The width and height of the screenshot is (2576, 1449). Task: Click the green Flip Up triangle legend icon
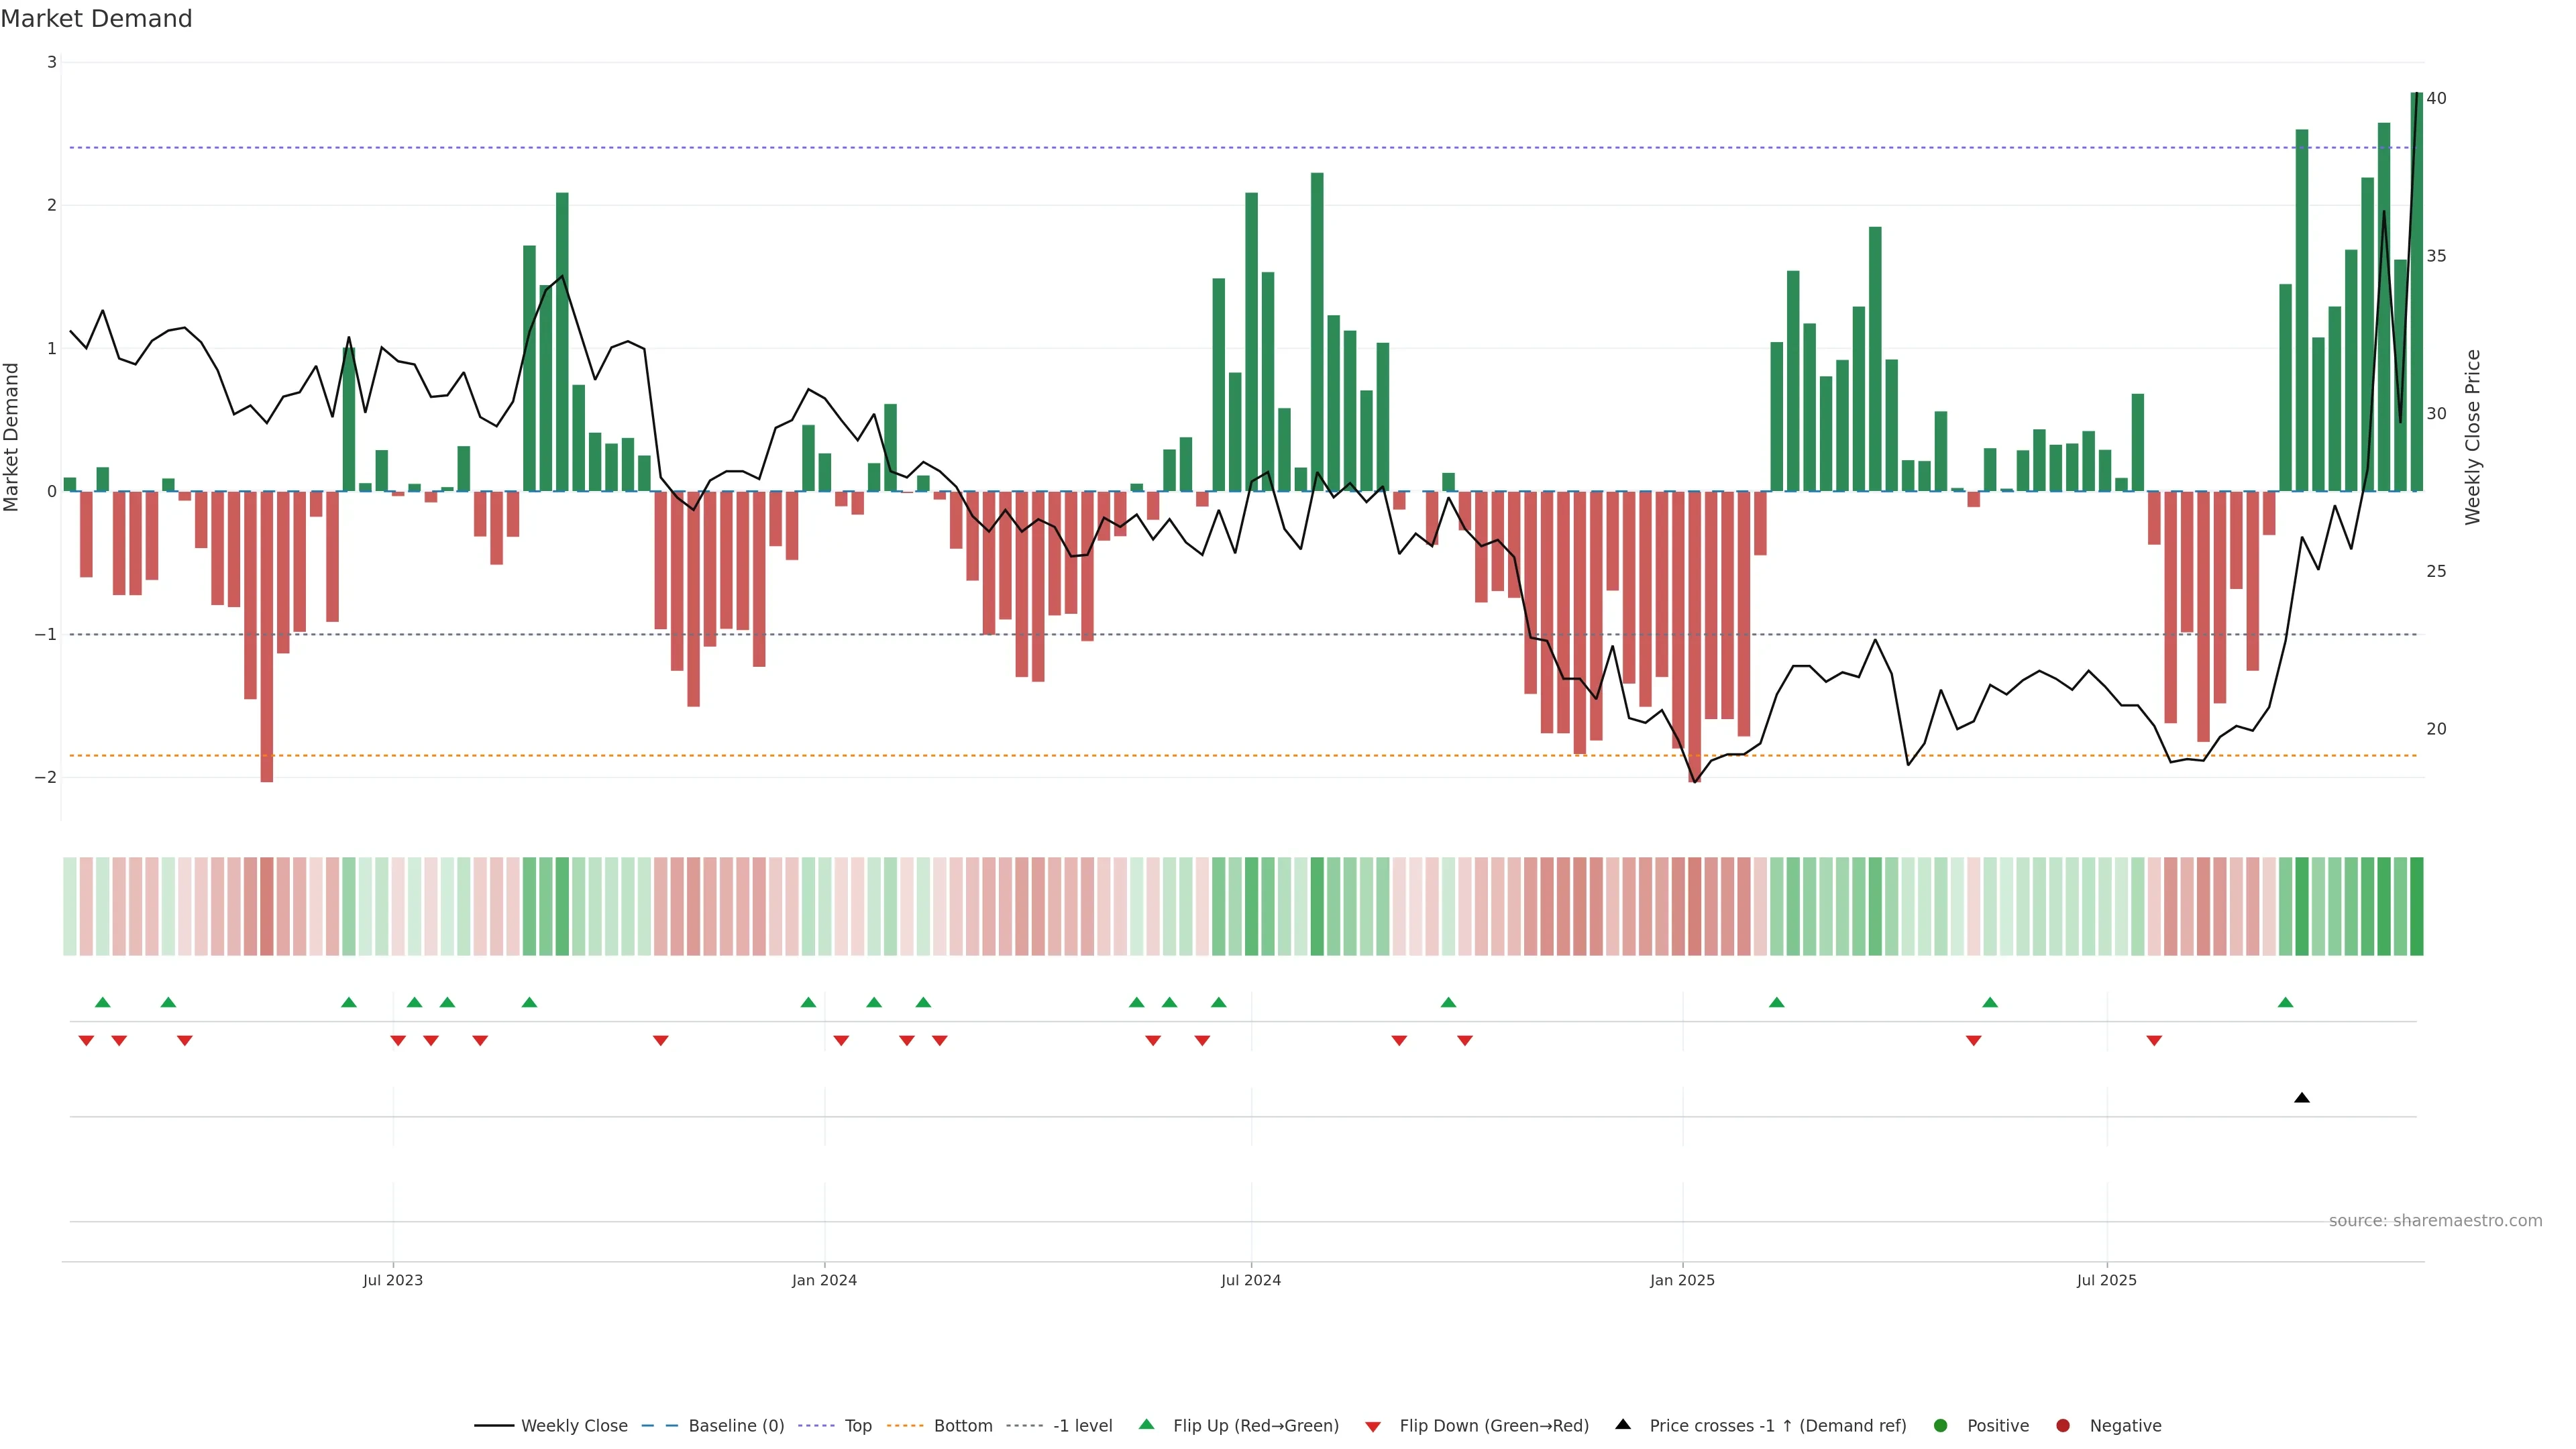[x=1147, y=1424]
